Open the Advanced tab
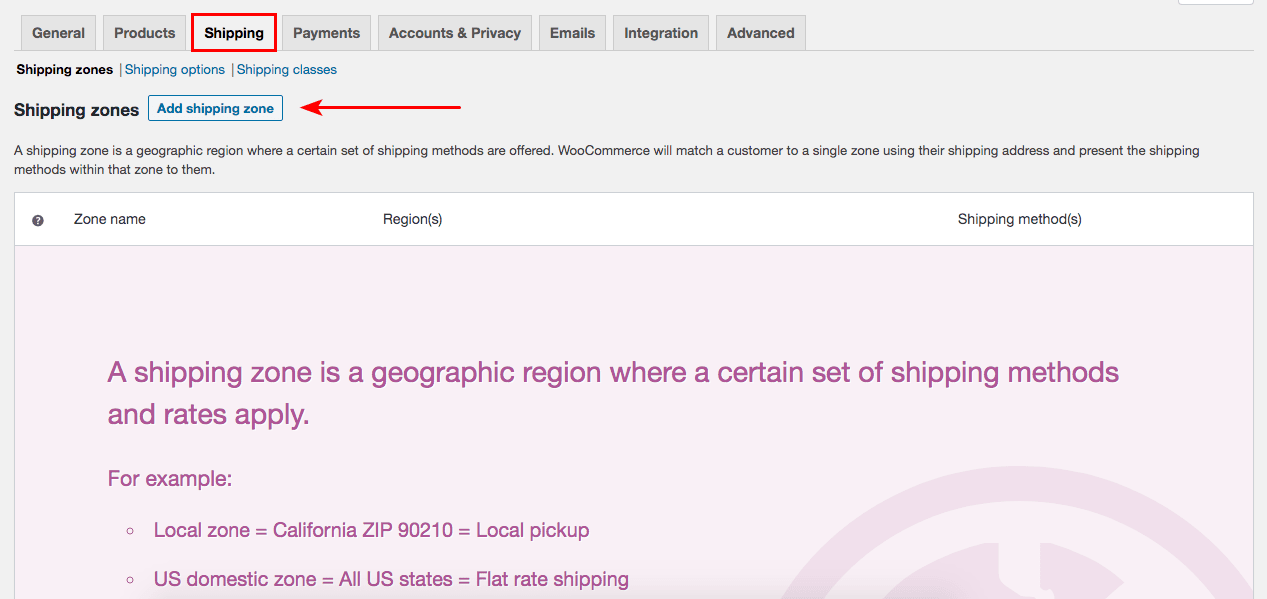 point(761,33)
